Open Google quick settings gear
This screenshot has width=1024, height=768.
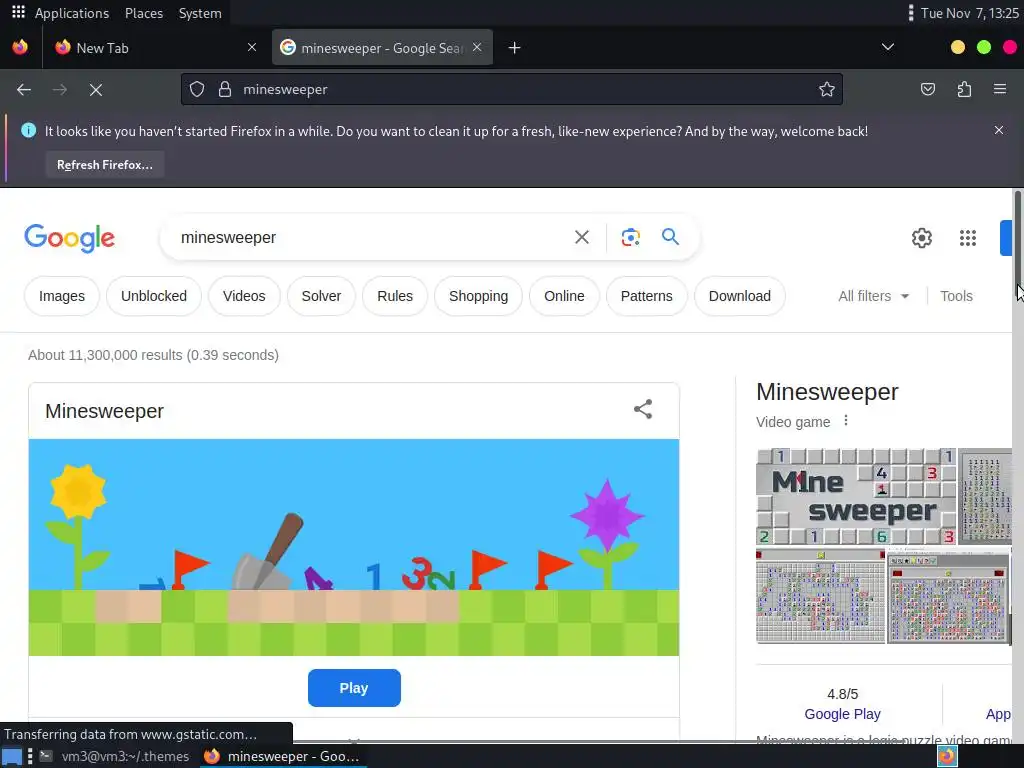point(921,238)
